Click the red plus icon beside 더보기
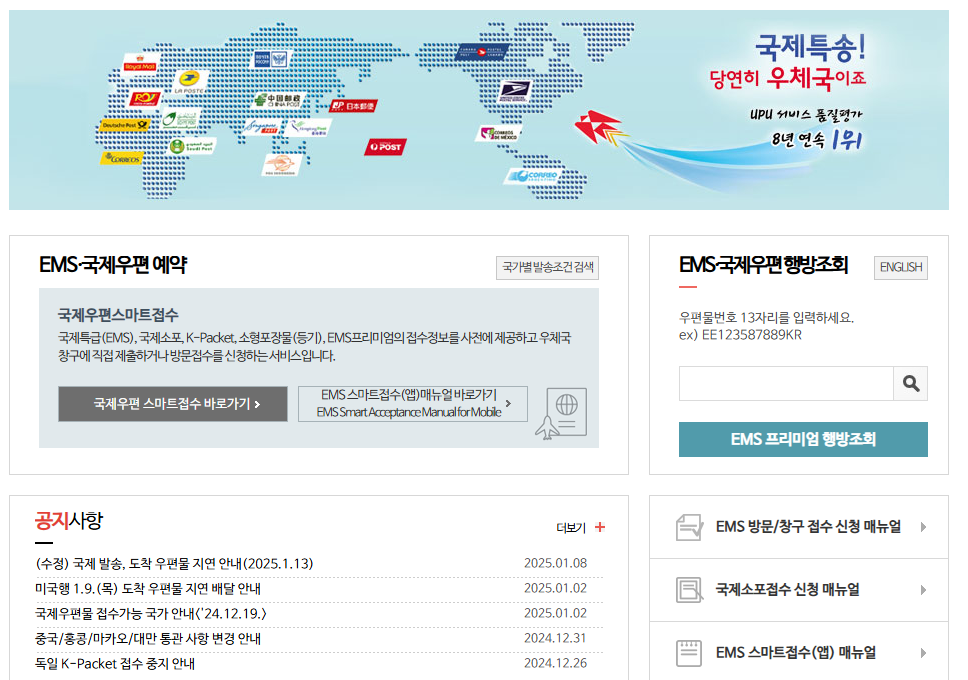Viewport: 968px width, 680px height. pyautogui.click(x=600, y=527)
